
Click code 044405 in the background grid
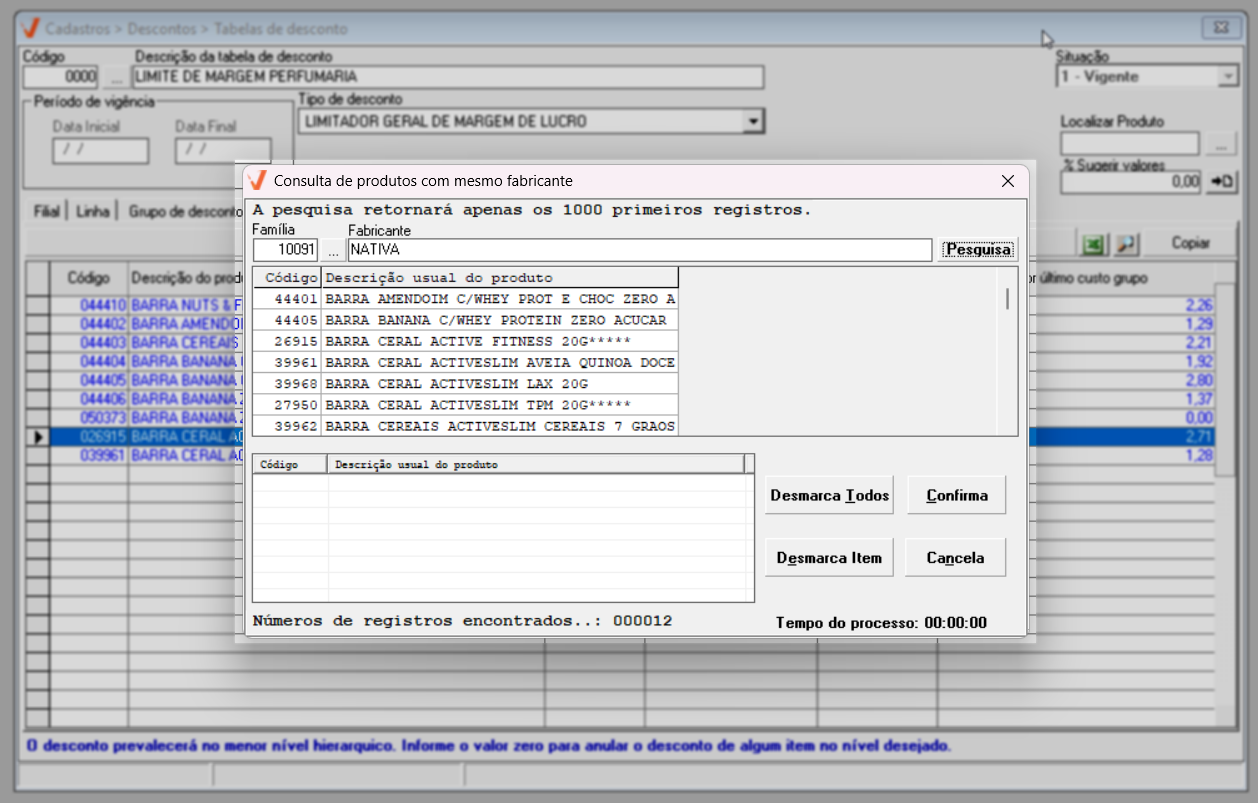click(x=102, y=380)
